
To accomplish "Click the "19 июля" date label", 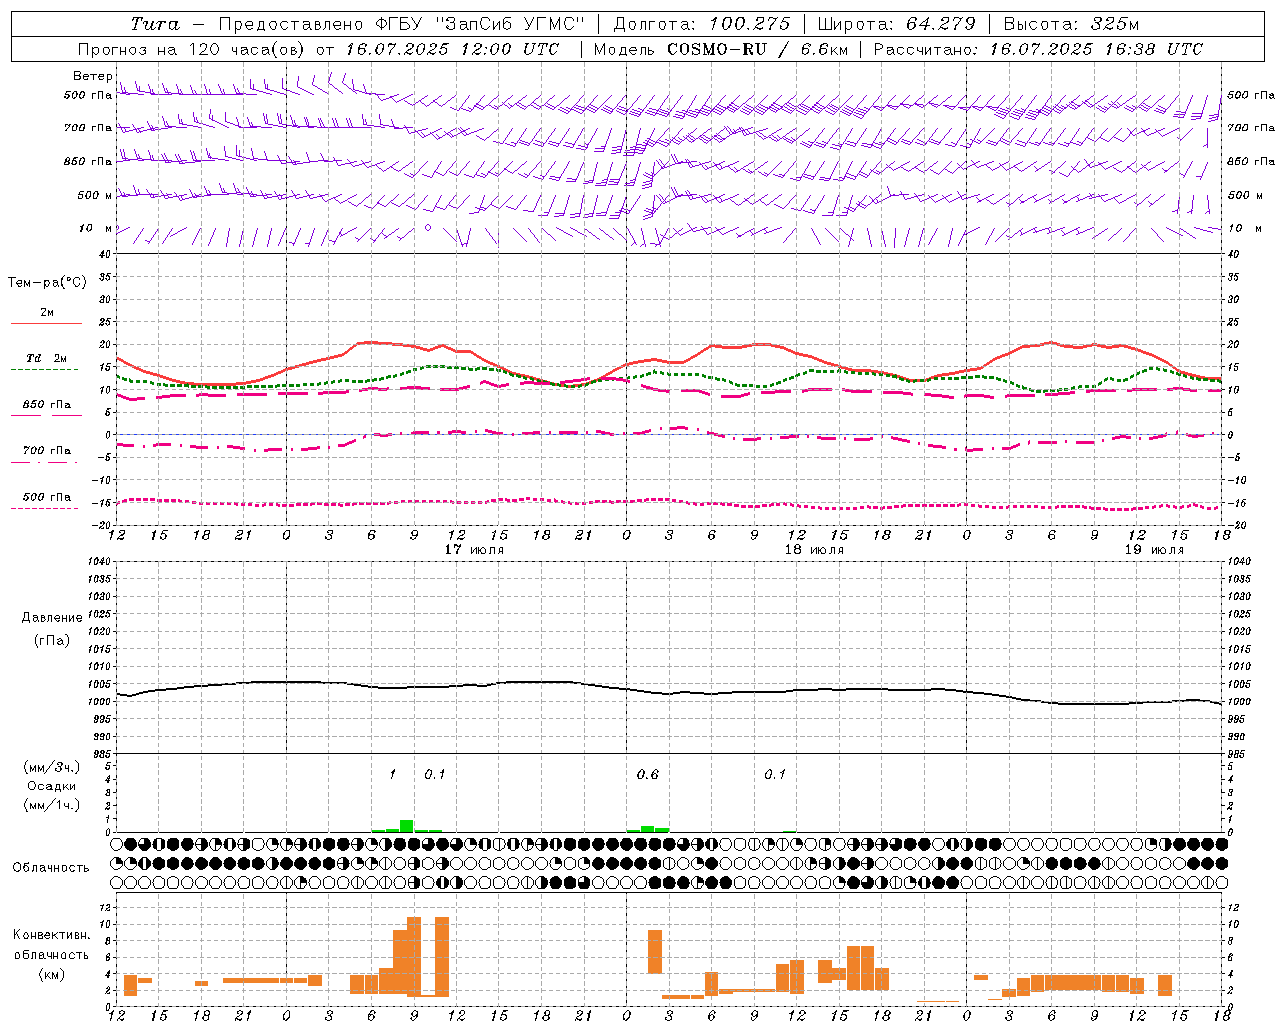I will 1155,550.
